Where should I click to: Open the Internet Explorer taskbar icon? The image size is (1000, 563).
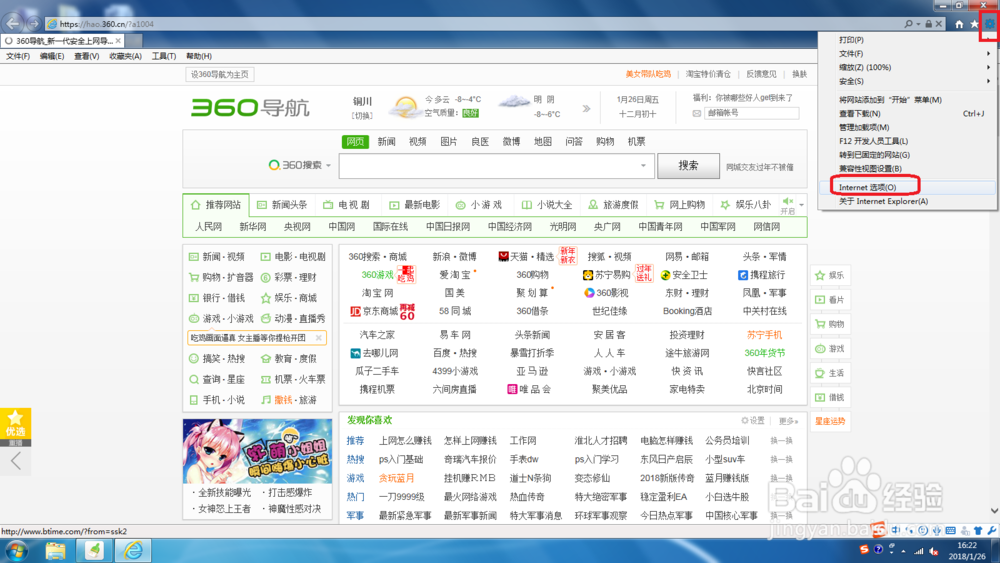(133, 550)
